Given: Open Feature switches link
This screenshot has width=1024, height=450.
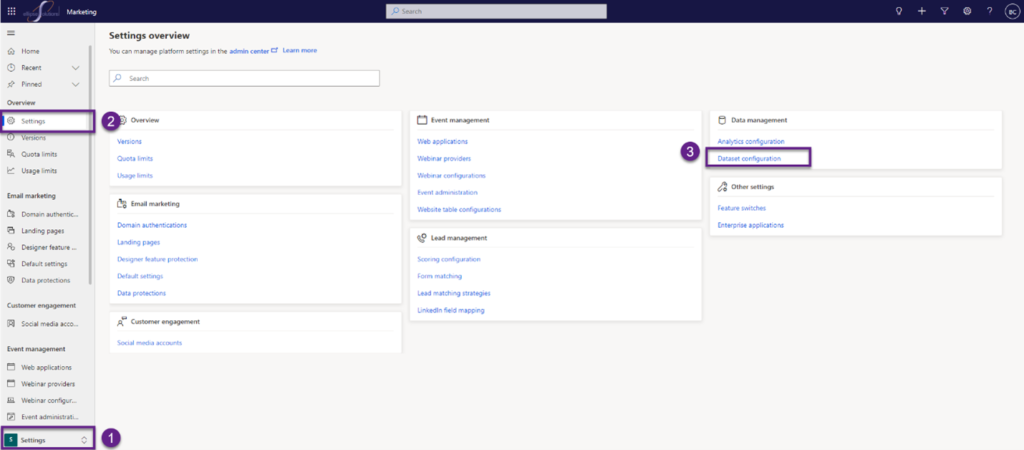Looking at the screenshot, I should pos(742,208).
